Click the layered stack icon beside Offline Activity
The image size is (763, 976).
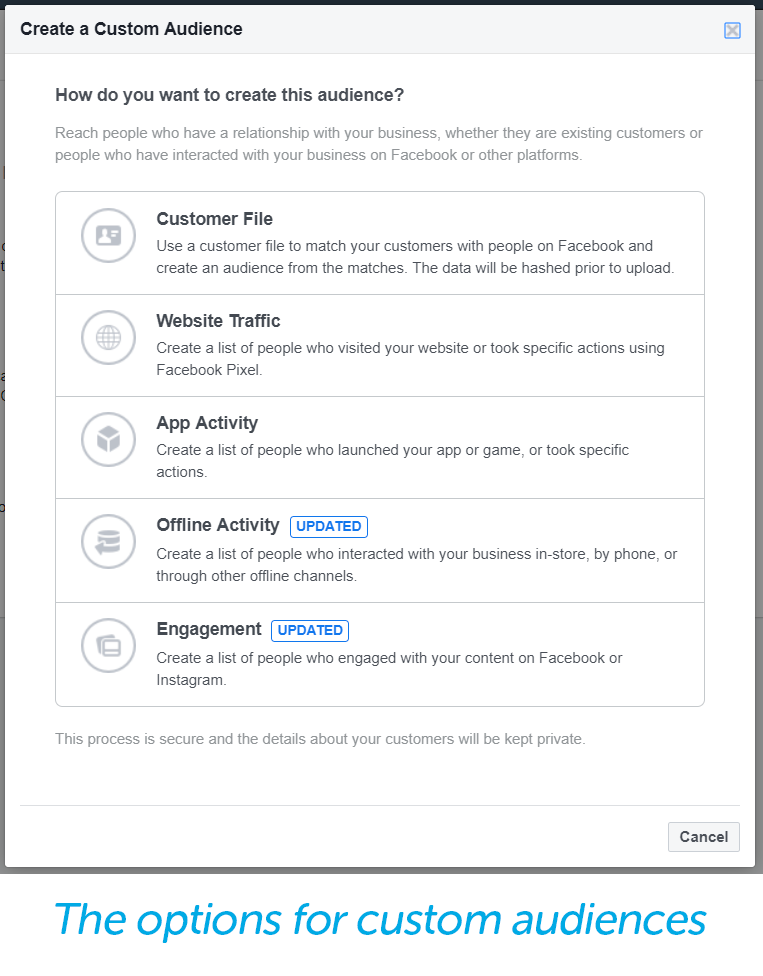point(108,541)
